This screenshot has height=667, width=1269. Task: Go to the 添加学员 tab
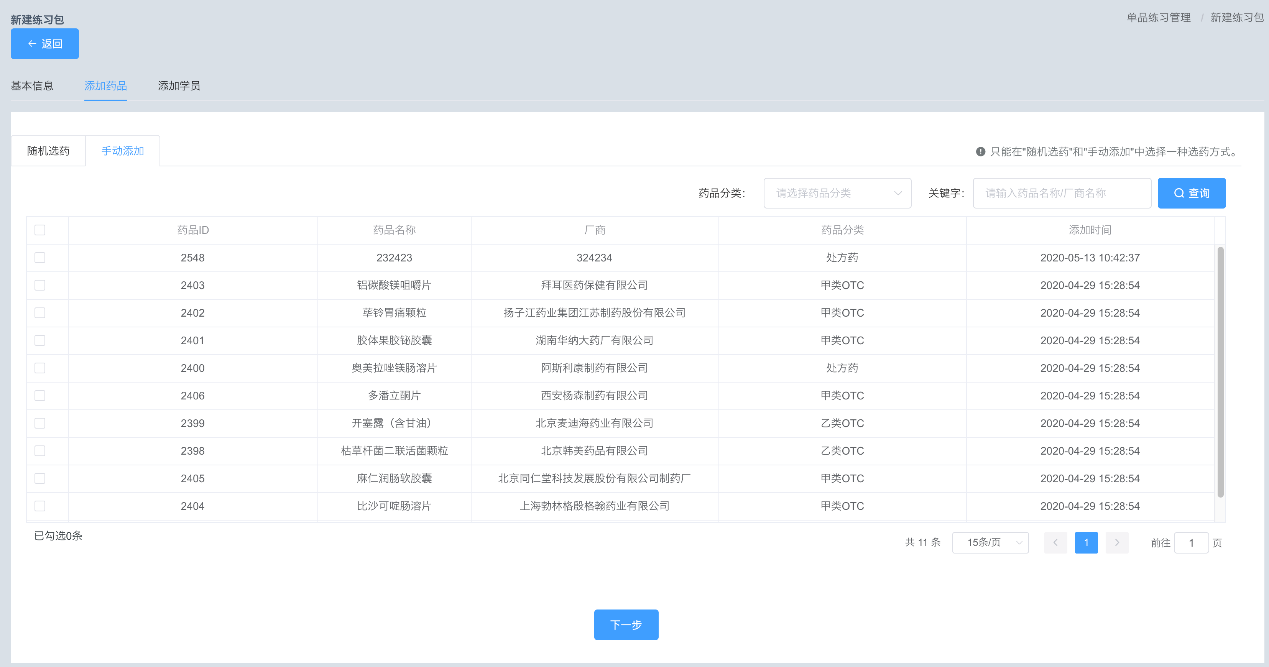[179, 86]
